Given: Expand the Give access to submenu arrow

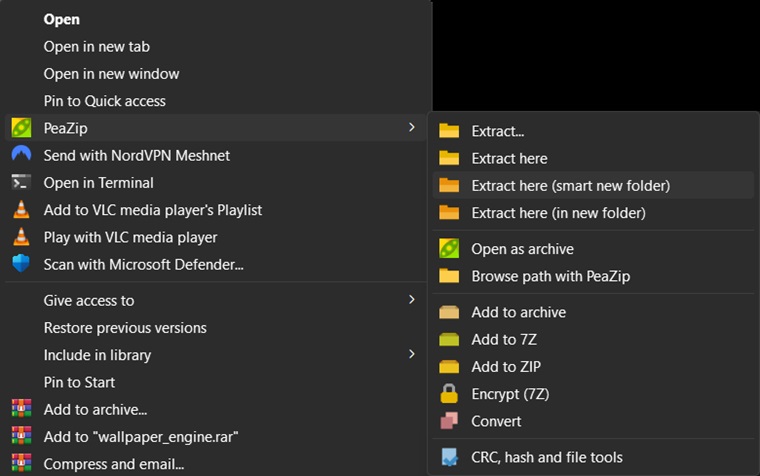Looking at the screenshot, I should (x=412, y=300).
